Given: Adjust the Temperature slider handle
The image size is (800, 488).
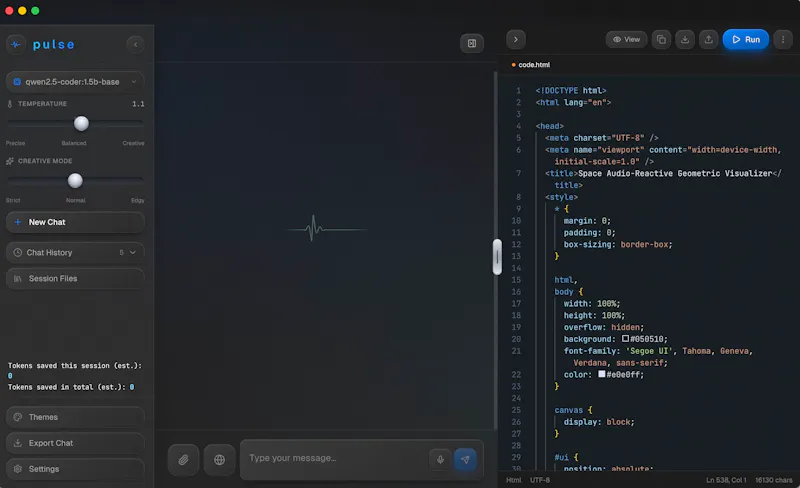Looking at the screenshot, I should pyautogui.click(x=81, y=123).
